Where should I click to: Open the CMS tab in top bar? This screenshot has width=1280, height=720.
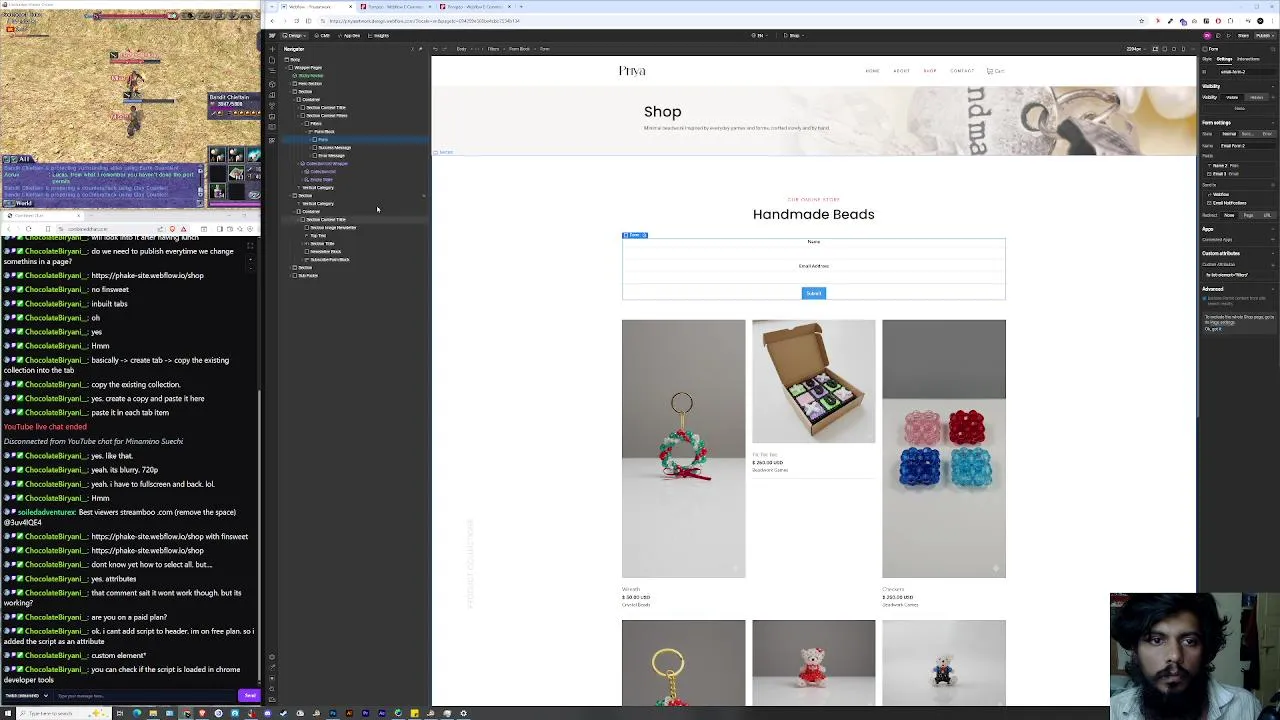pos(324,35)
